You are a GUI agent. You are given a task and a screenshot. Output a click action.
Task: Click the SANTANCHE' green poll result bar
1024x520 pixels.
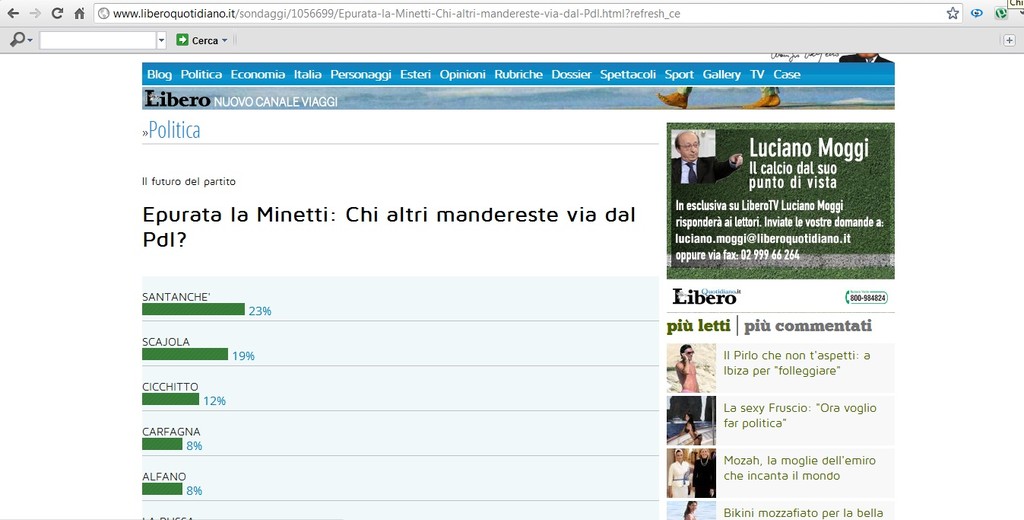click(x=193, y=310)
